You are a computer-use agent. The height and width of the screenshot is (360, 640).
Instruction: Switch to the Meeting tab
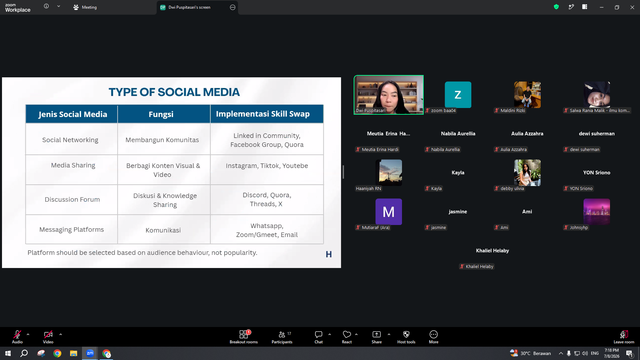[85, 7]
